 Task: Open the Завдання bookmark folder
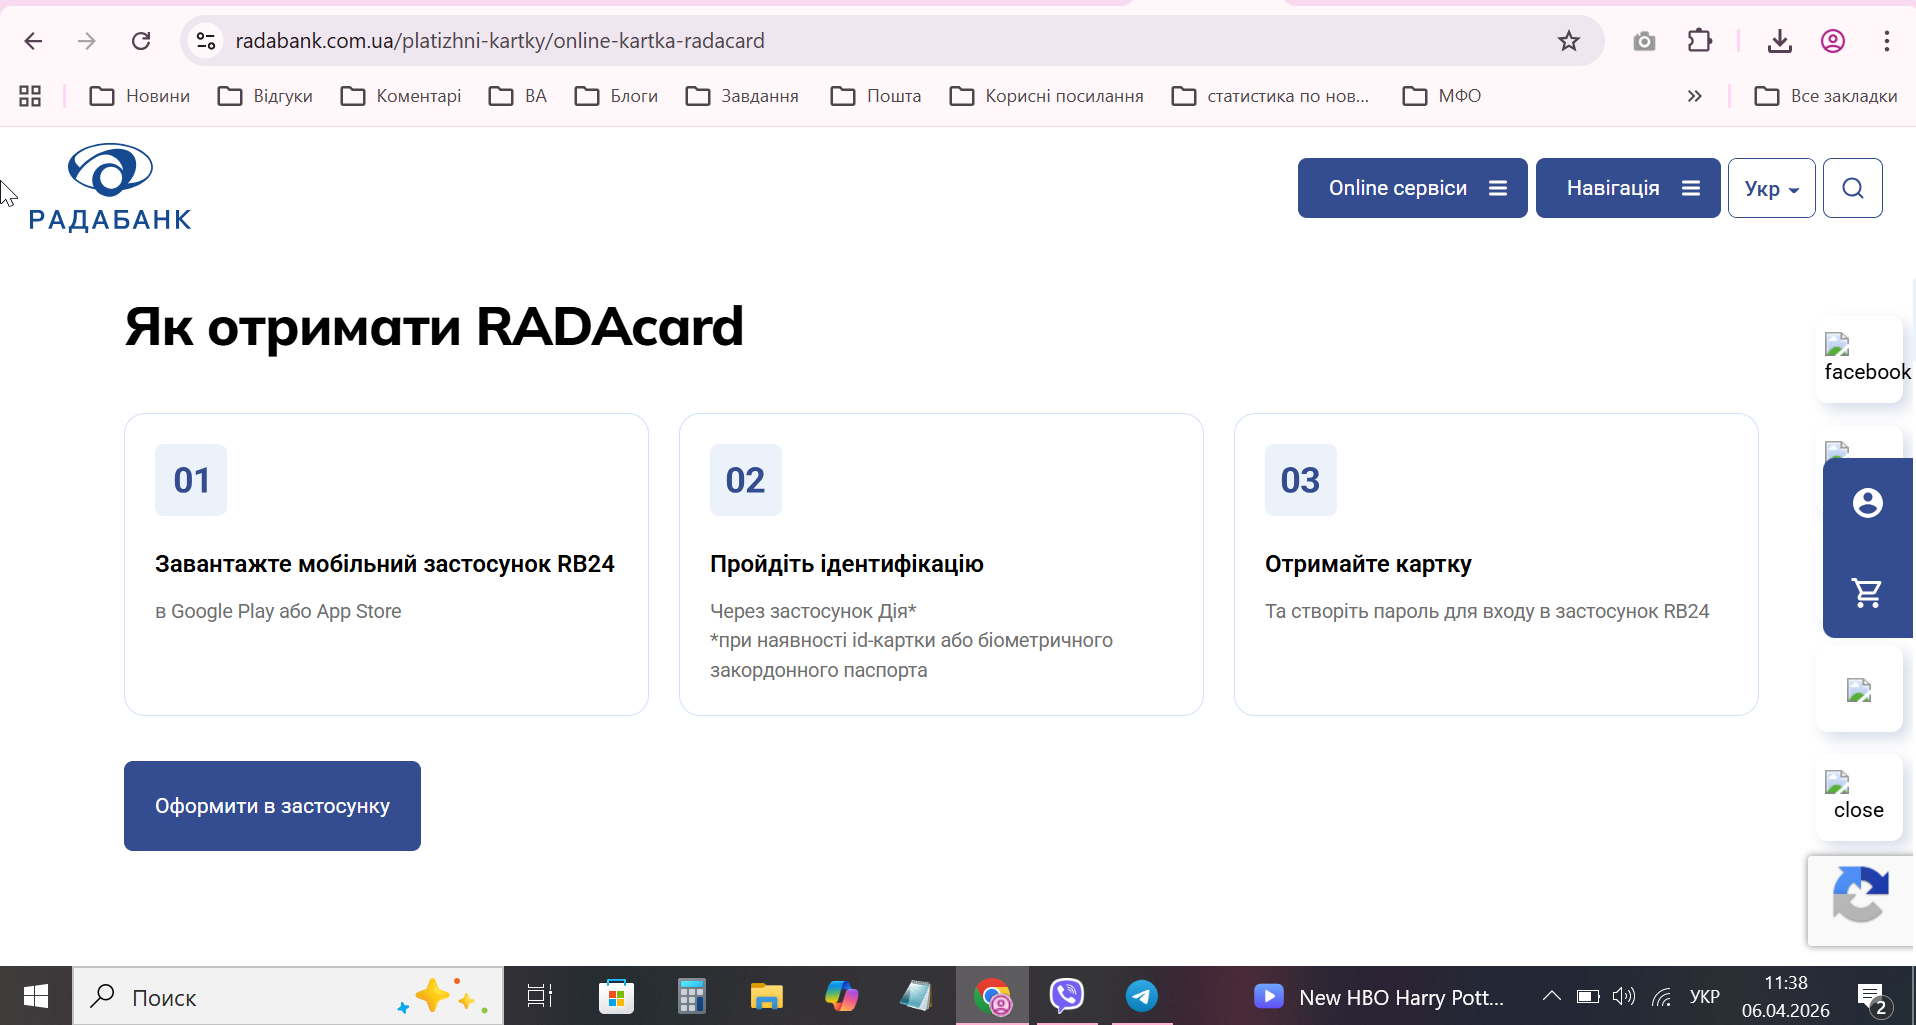[743, 96]
